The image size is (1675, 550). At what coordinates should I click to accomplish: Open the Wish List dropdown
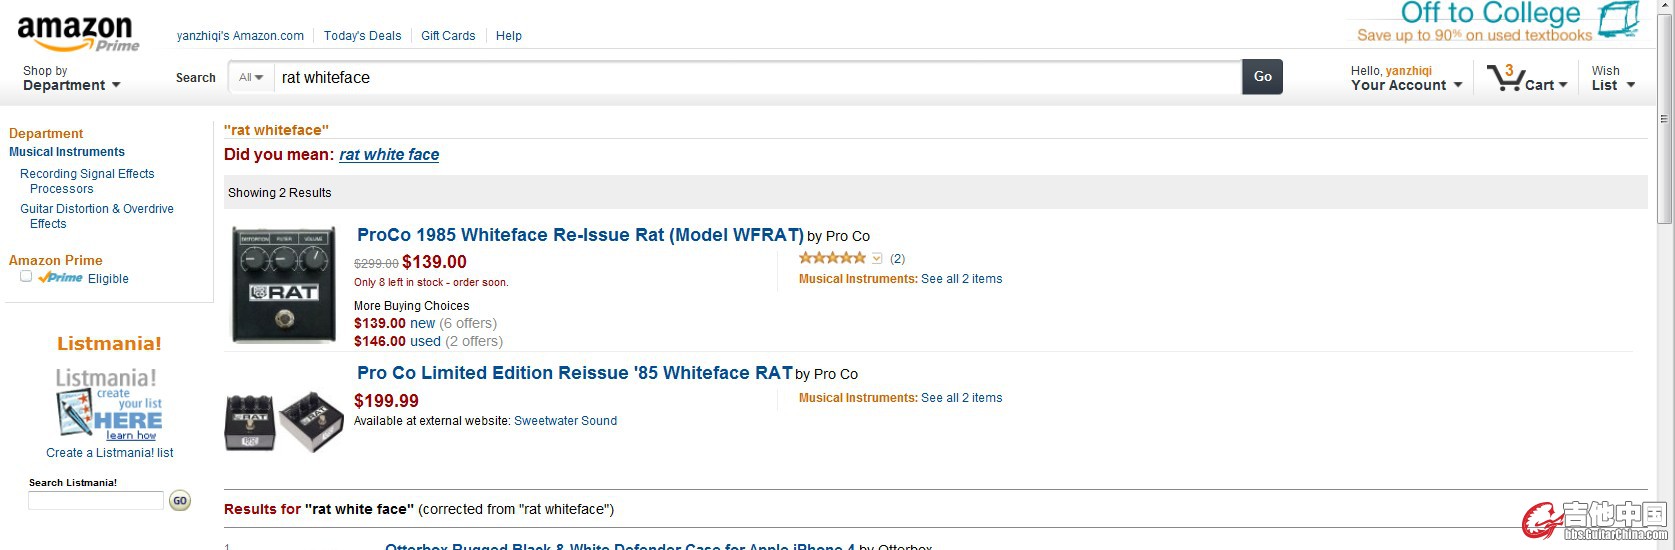tap(1613, 78)
